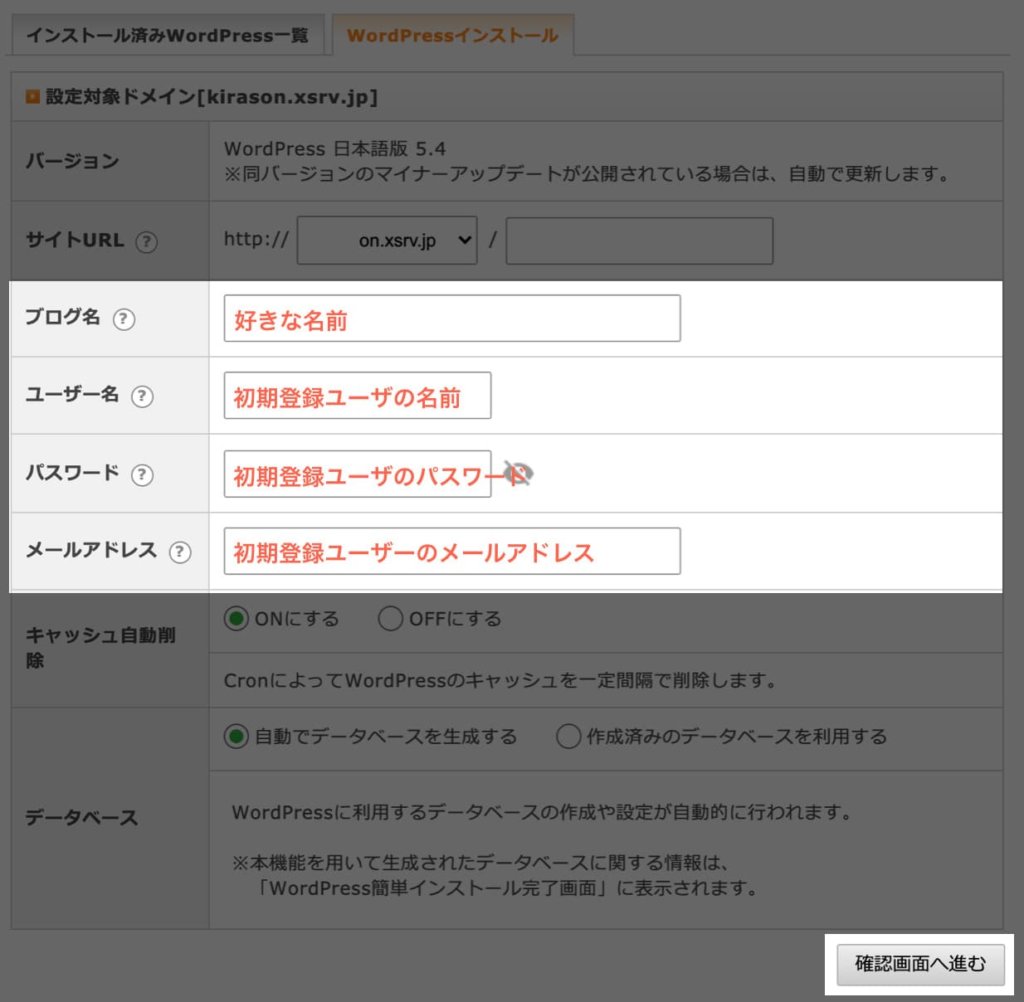The height and width of the screenshot is (1002, 1024).
Task: Focus the ユーザー名 input field
Action: pos(357,395)
